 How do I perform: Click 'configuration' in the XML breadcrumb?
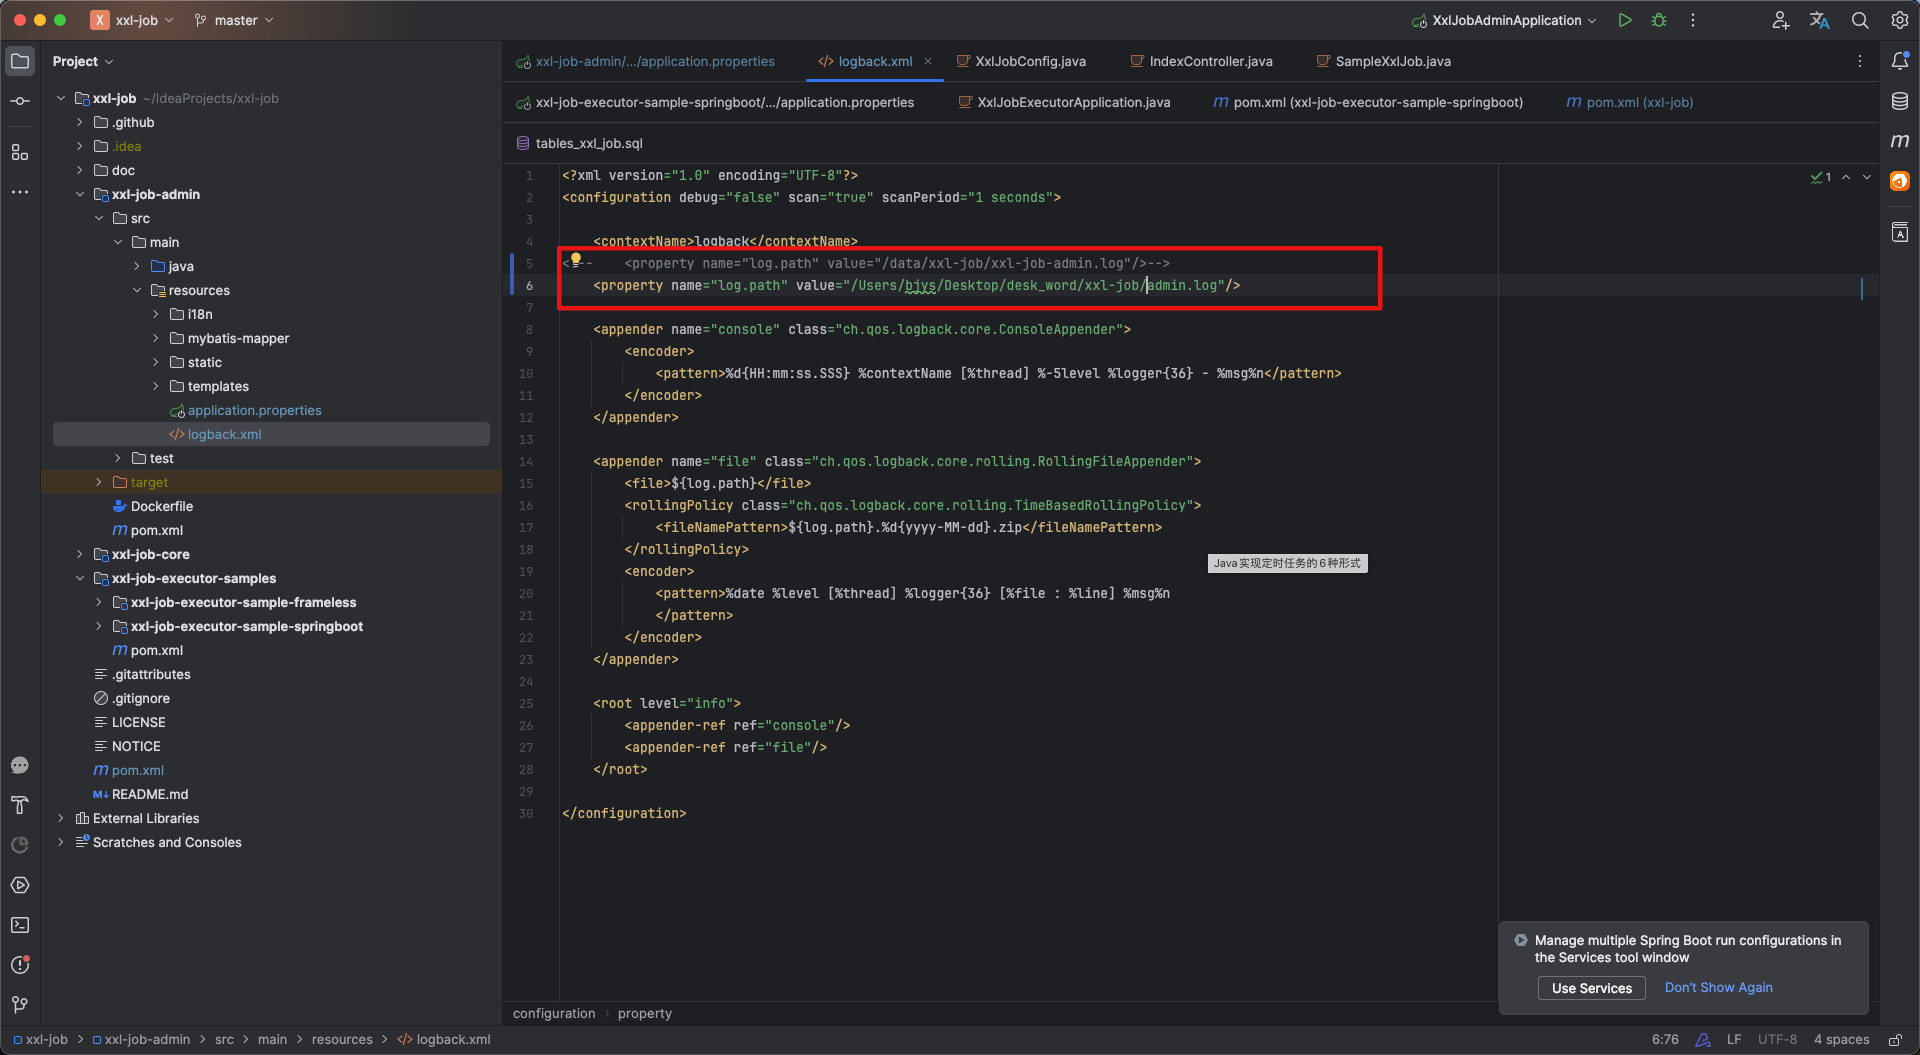coord(554,1013)
